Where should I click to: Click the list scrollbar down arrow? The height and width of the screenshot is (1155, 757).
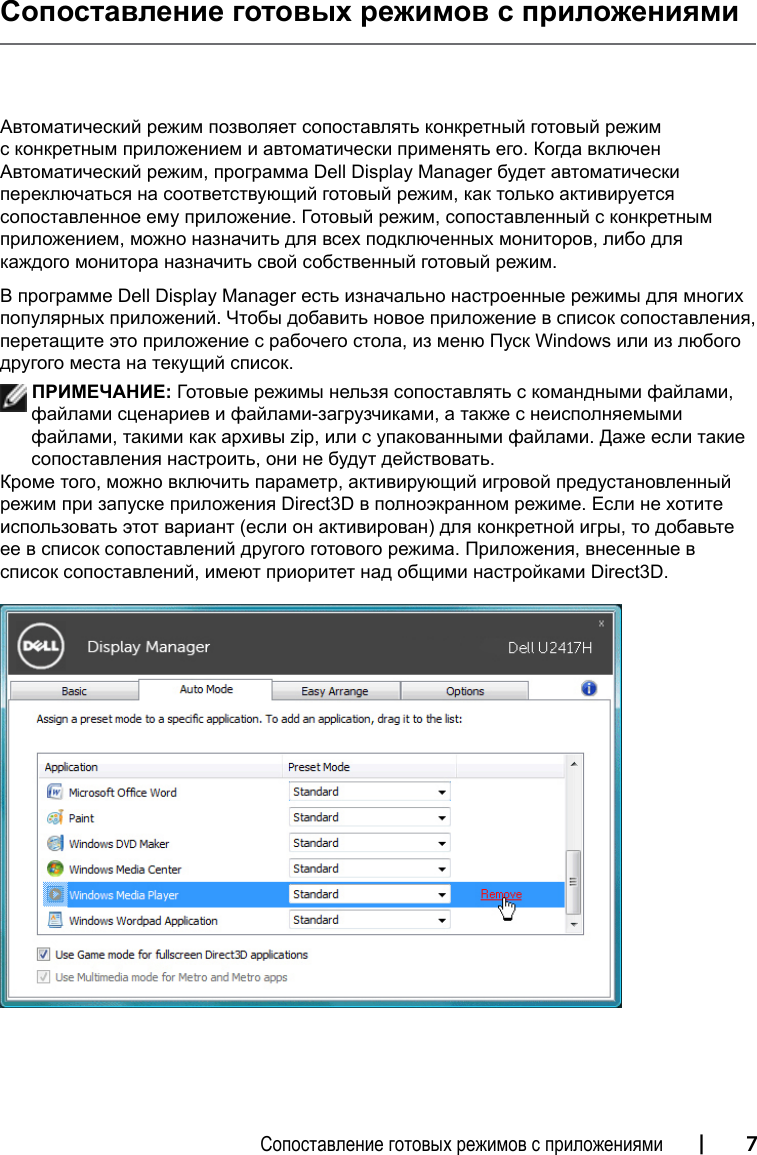pos(574,924)
